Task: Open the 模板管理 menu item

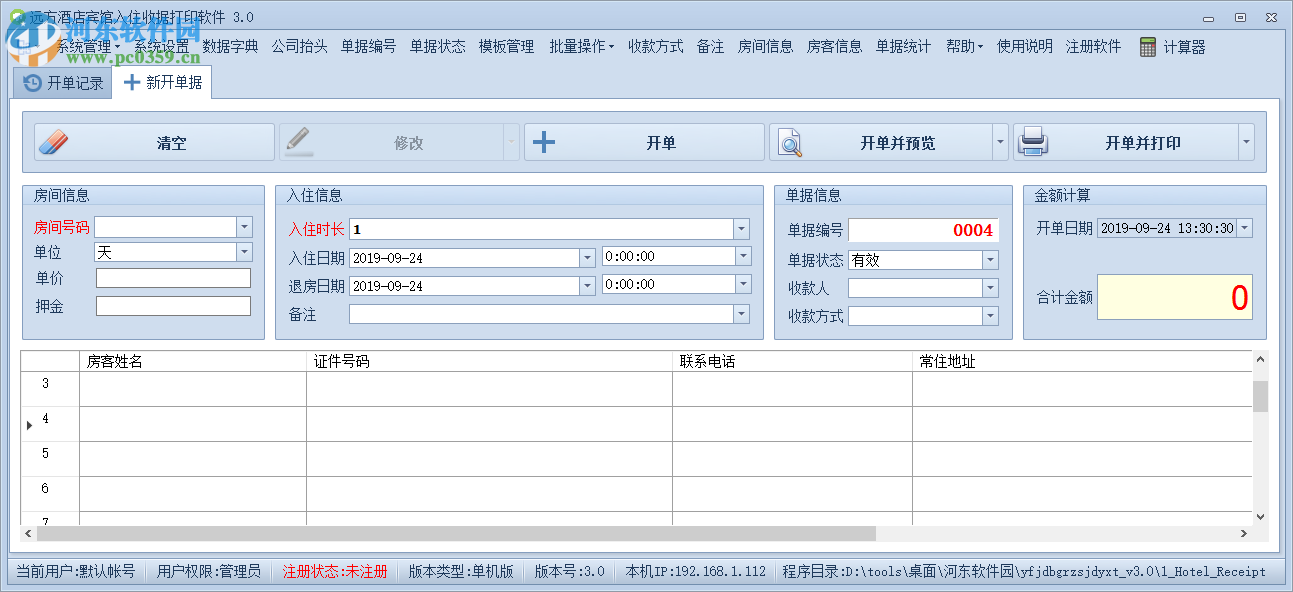Action: pos(506,46)
